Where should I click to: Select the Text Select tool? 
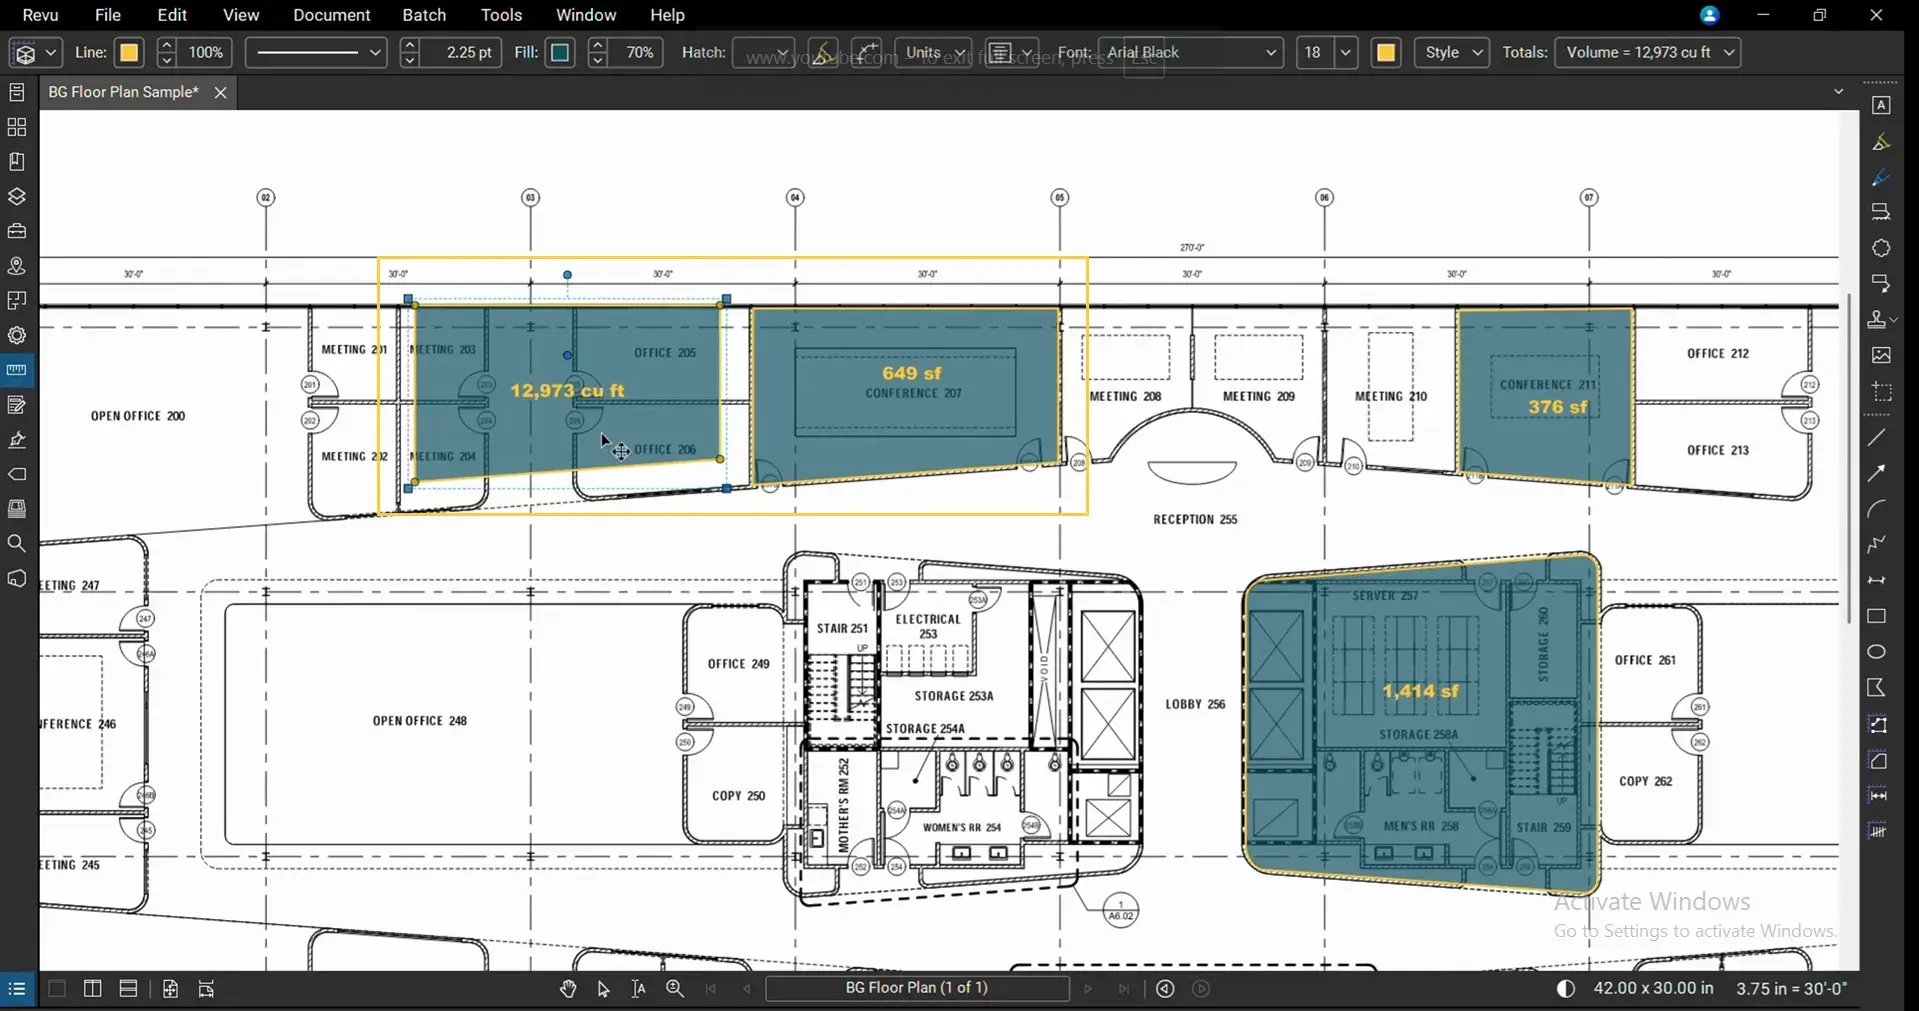638,989
